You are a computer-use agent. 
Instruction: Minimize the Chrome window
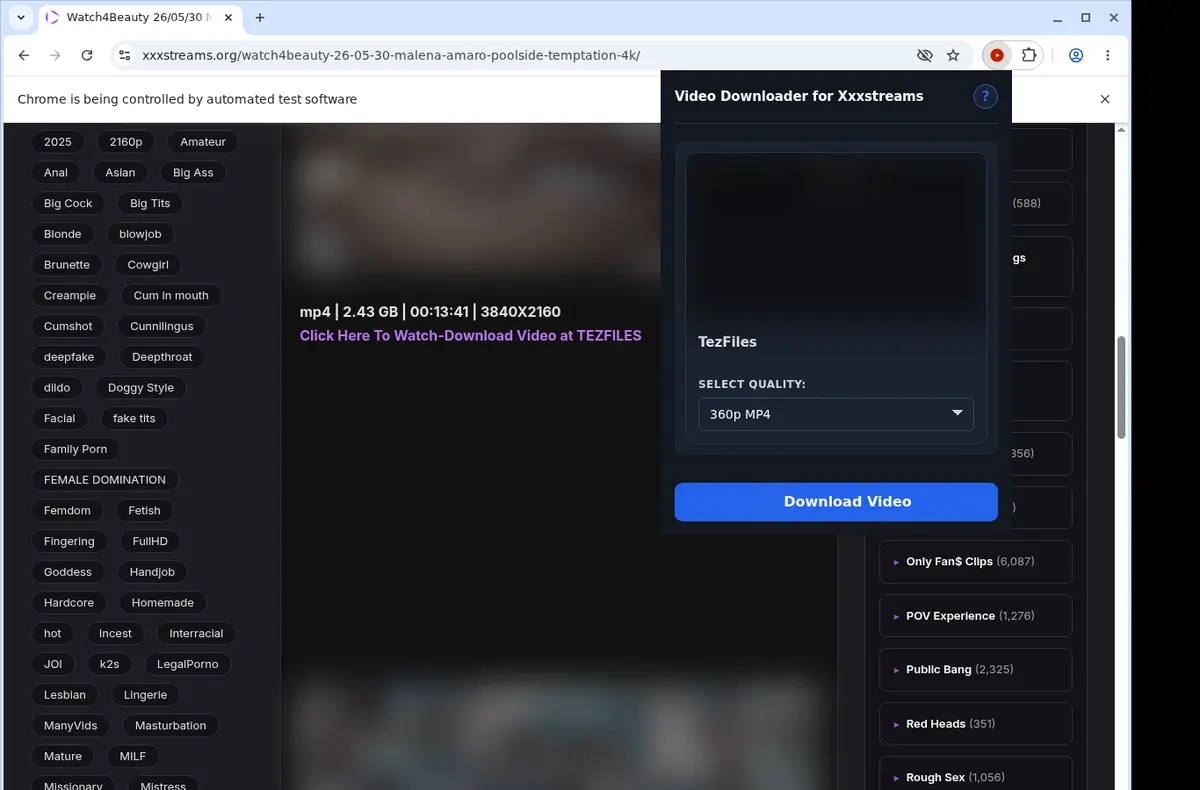point(1059,17)
